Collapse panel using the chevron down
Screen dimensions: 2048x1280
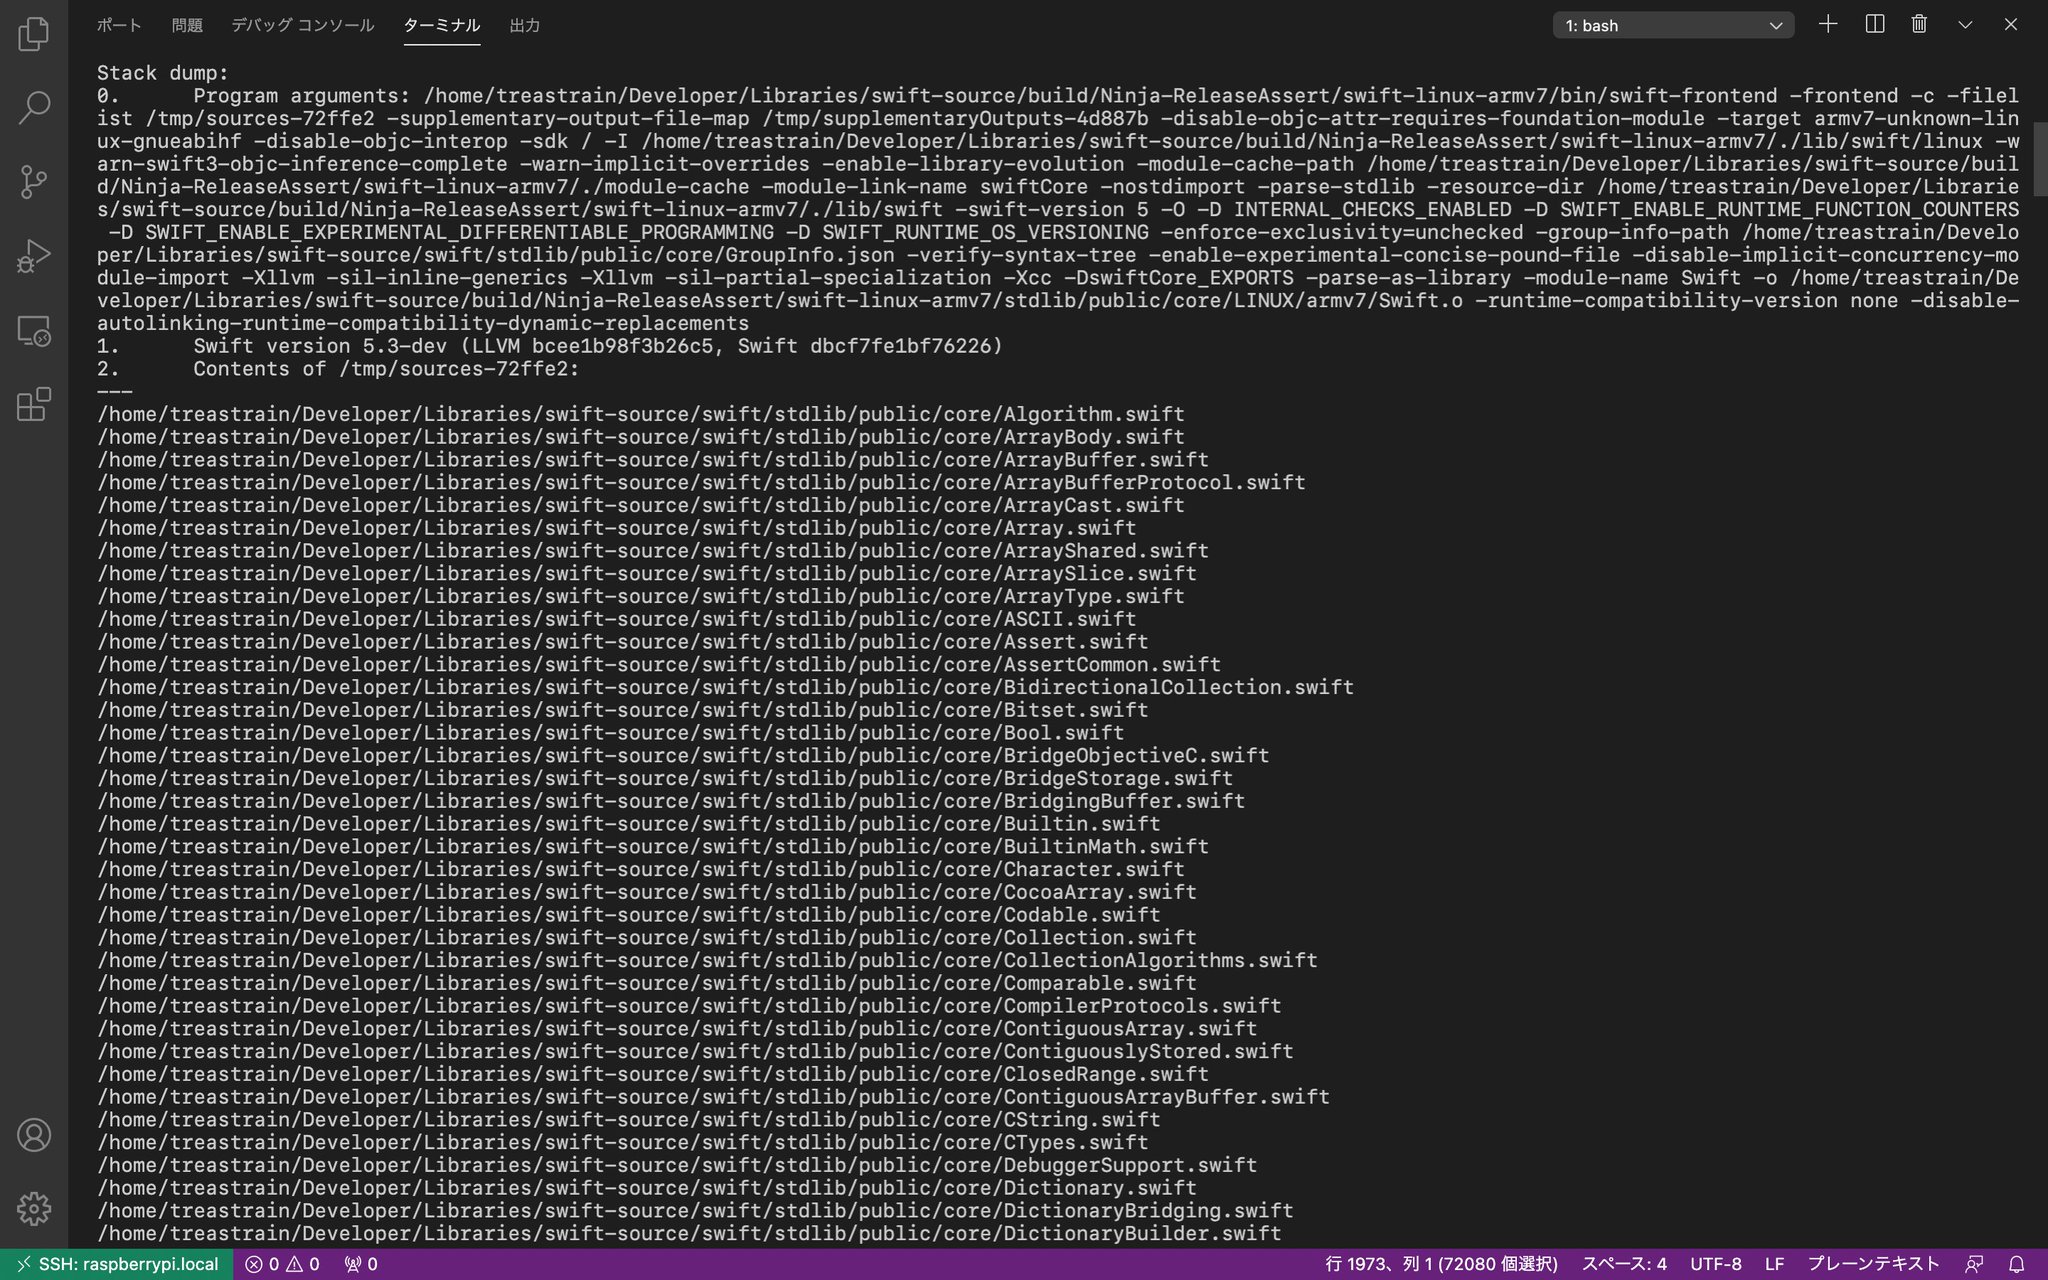pyautogui.click(x=1965, y=25)
